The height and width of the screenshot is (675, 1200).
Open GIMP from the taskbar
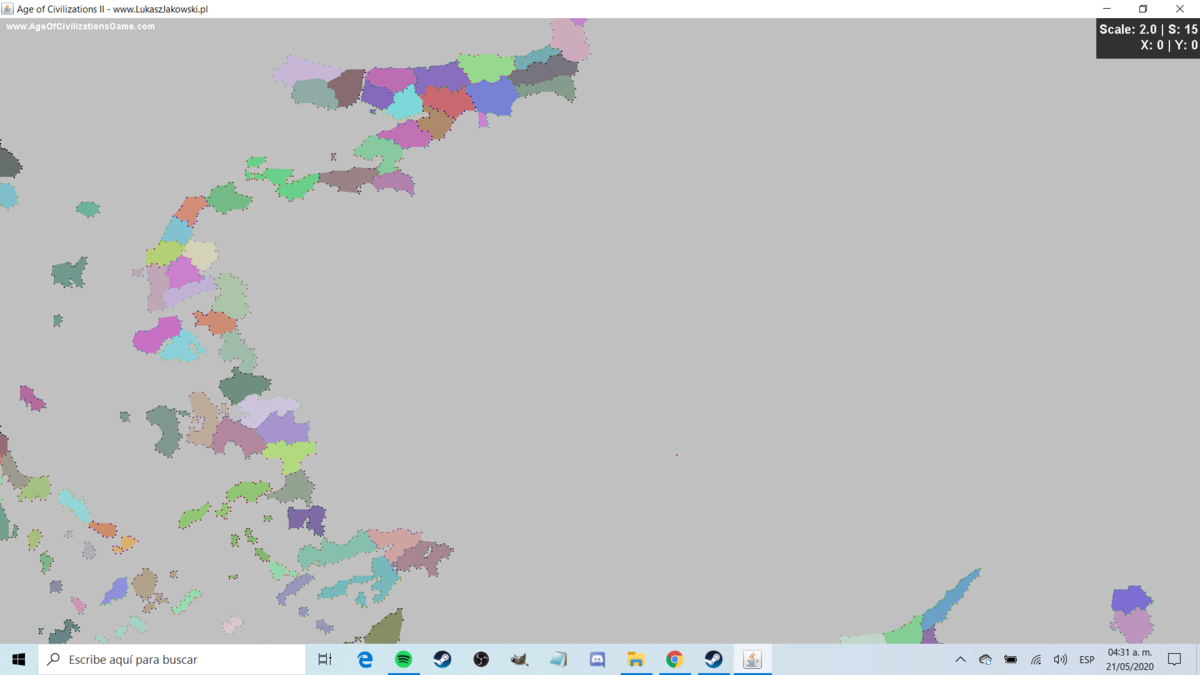[x=520, y=659]
